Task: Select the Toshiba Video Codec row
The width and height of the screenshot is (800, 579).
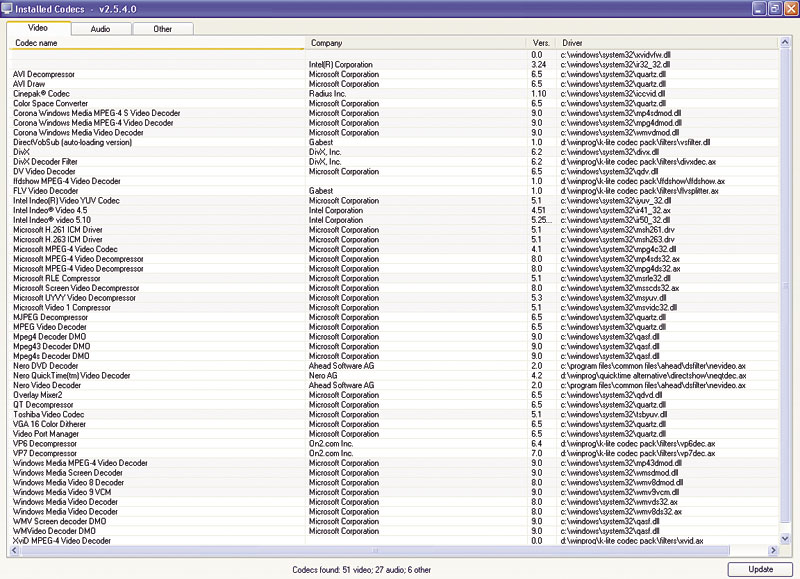Action: (394, 414)
